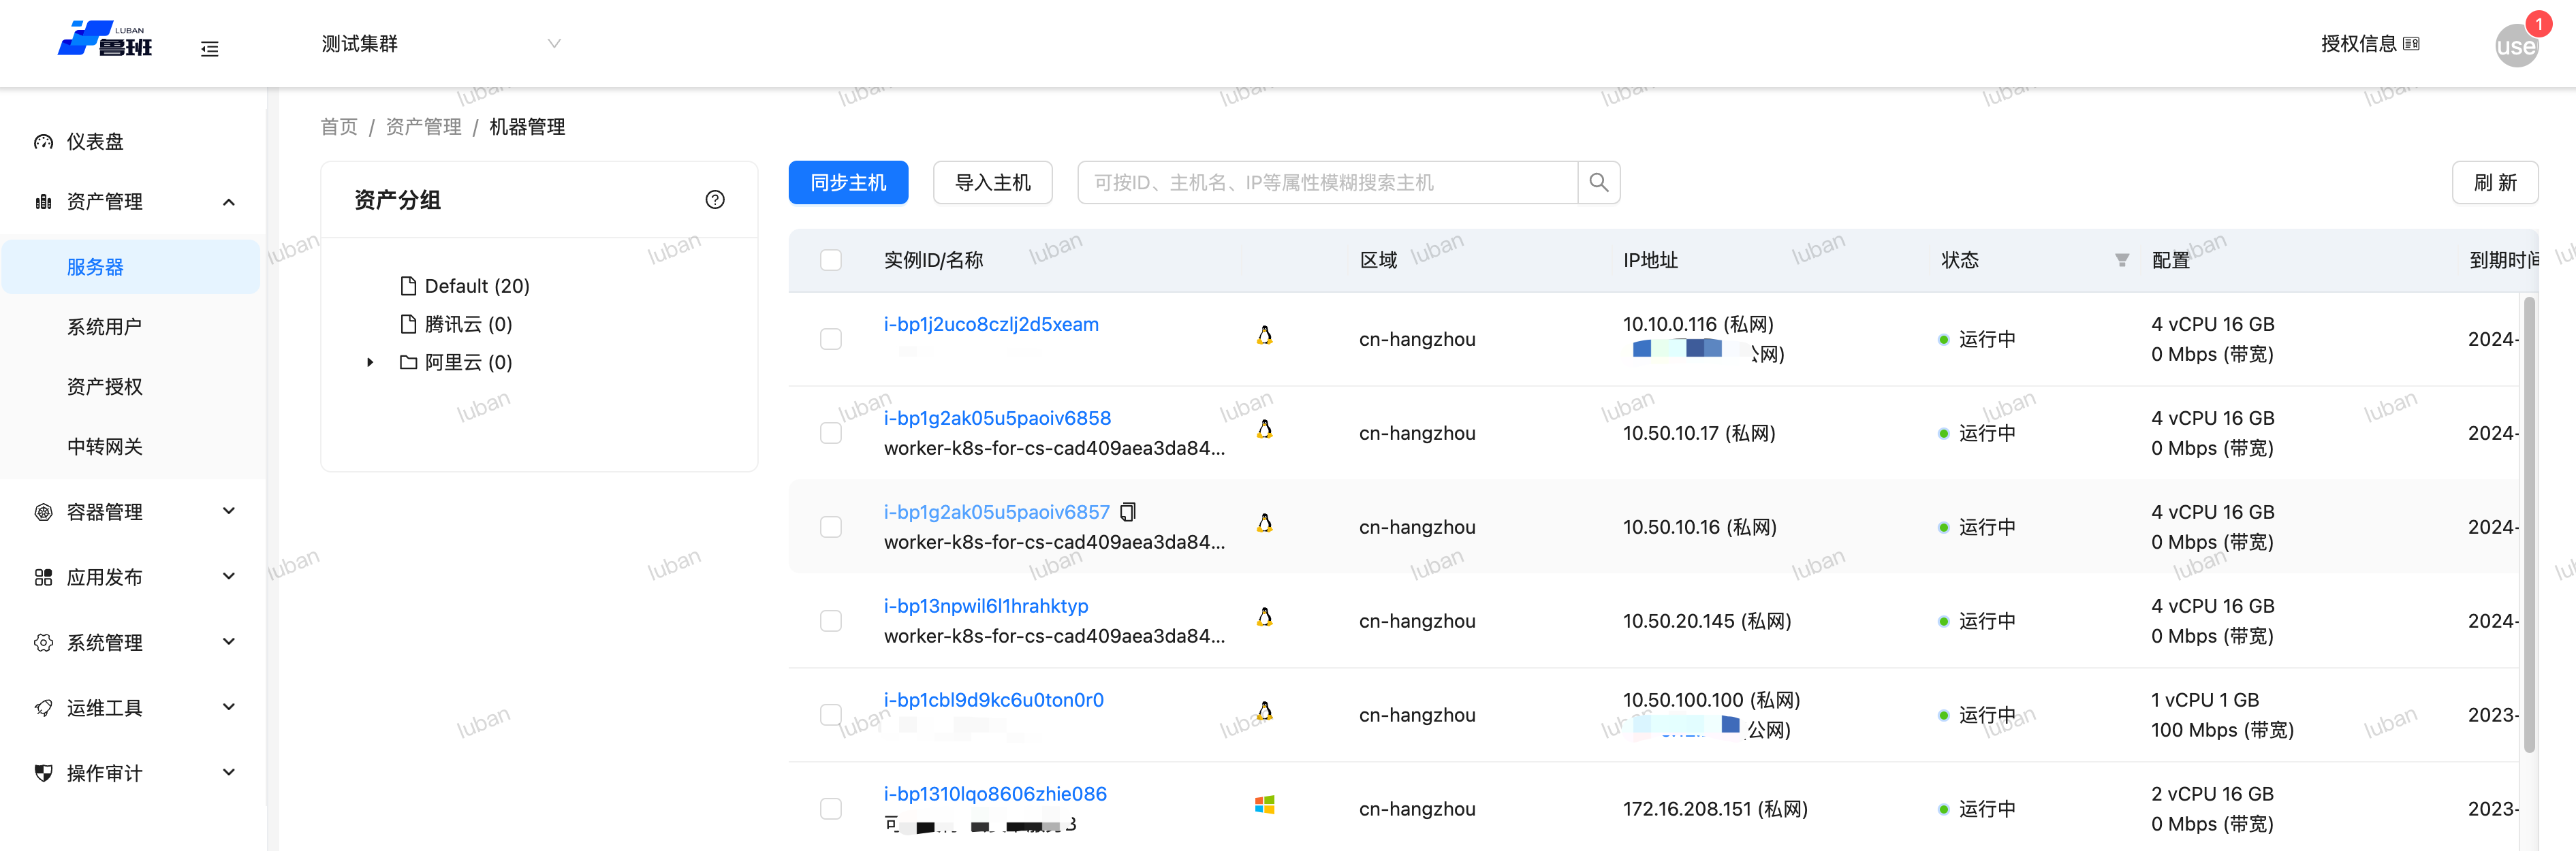Viewport: 2576px width, 851px height.
Task: Go to 仪表盘 dashboard menu item
Action: tap(95, 142)
